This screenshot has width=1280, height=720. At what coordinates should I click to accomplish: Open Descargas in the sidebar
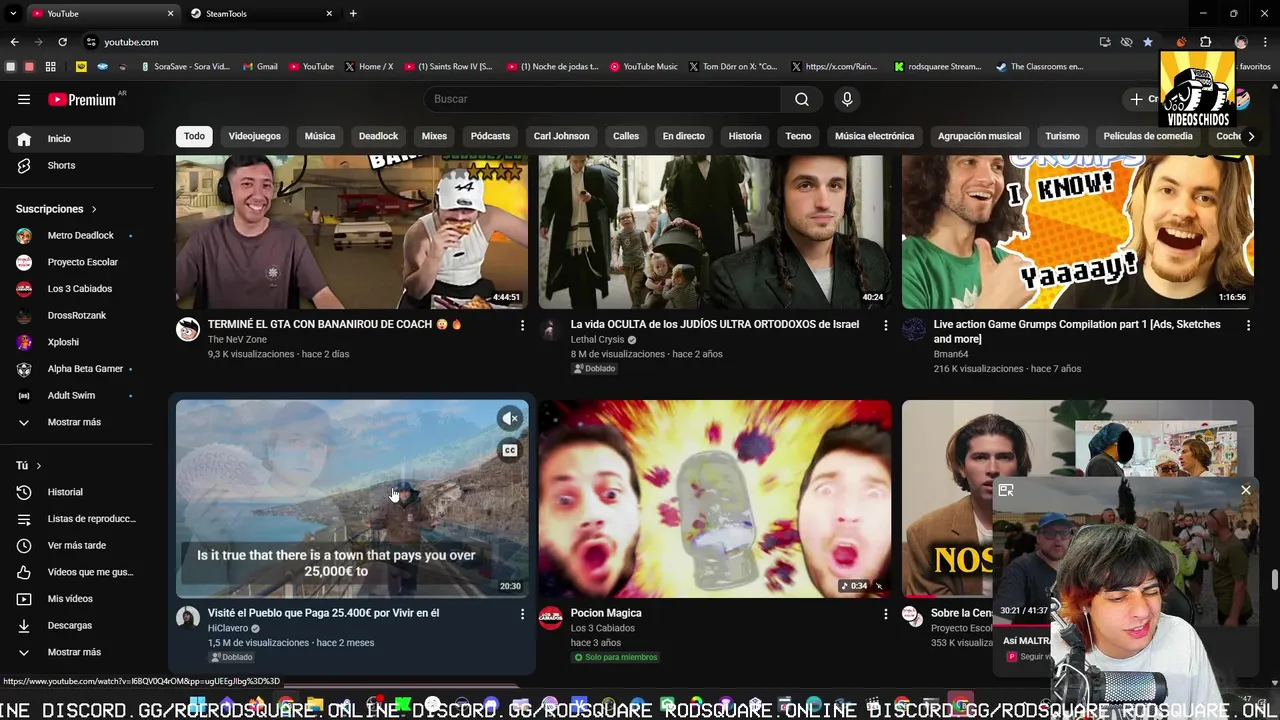click(x=75, y=625)
